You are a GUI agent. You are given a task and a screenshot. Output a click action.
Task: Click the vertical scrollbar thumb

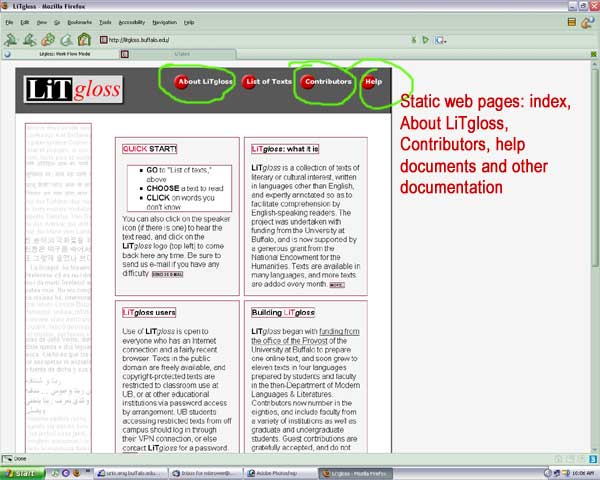point(595,166)
